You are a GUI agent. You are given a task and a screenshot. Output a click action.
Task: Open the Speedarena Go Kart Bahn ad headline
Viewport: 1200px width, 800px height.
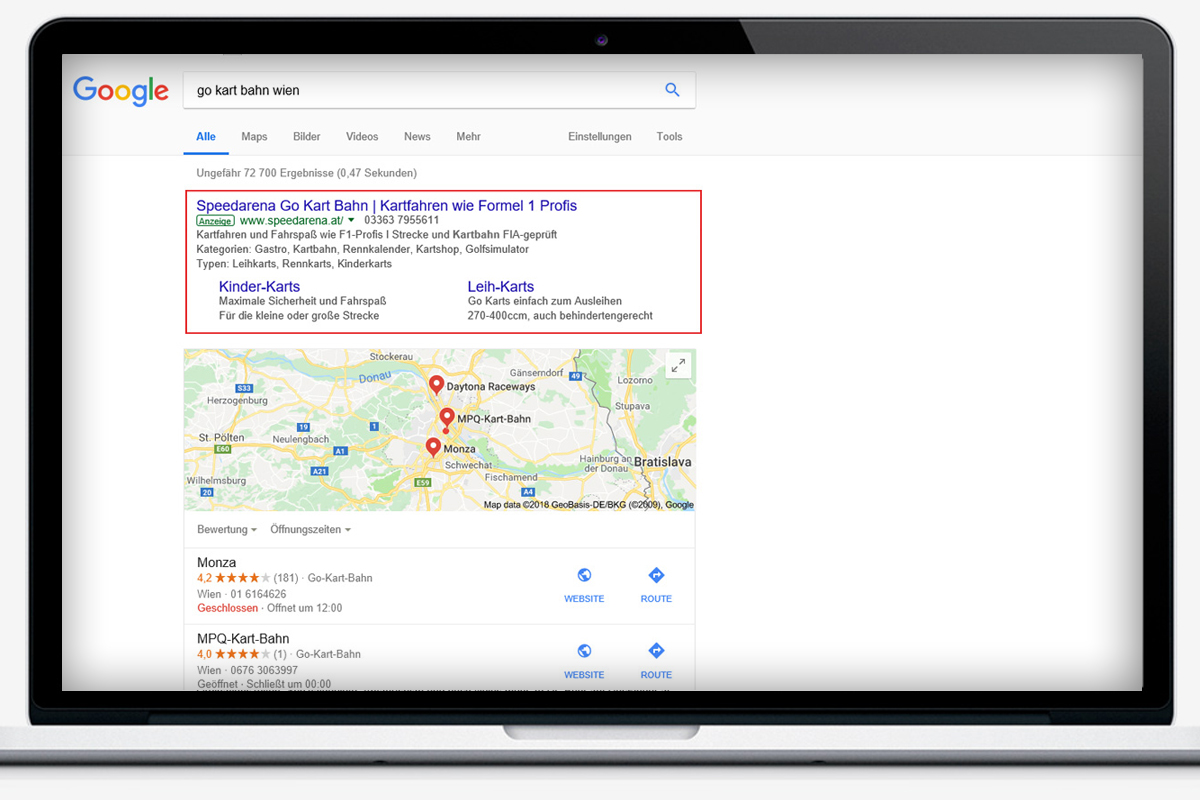pyautogui.click(x=387, y=206)
